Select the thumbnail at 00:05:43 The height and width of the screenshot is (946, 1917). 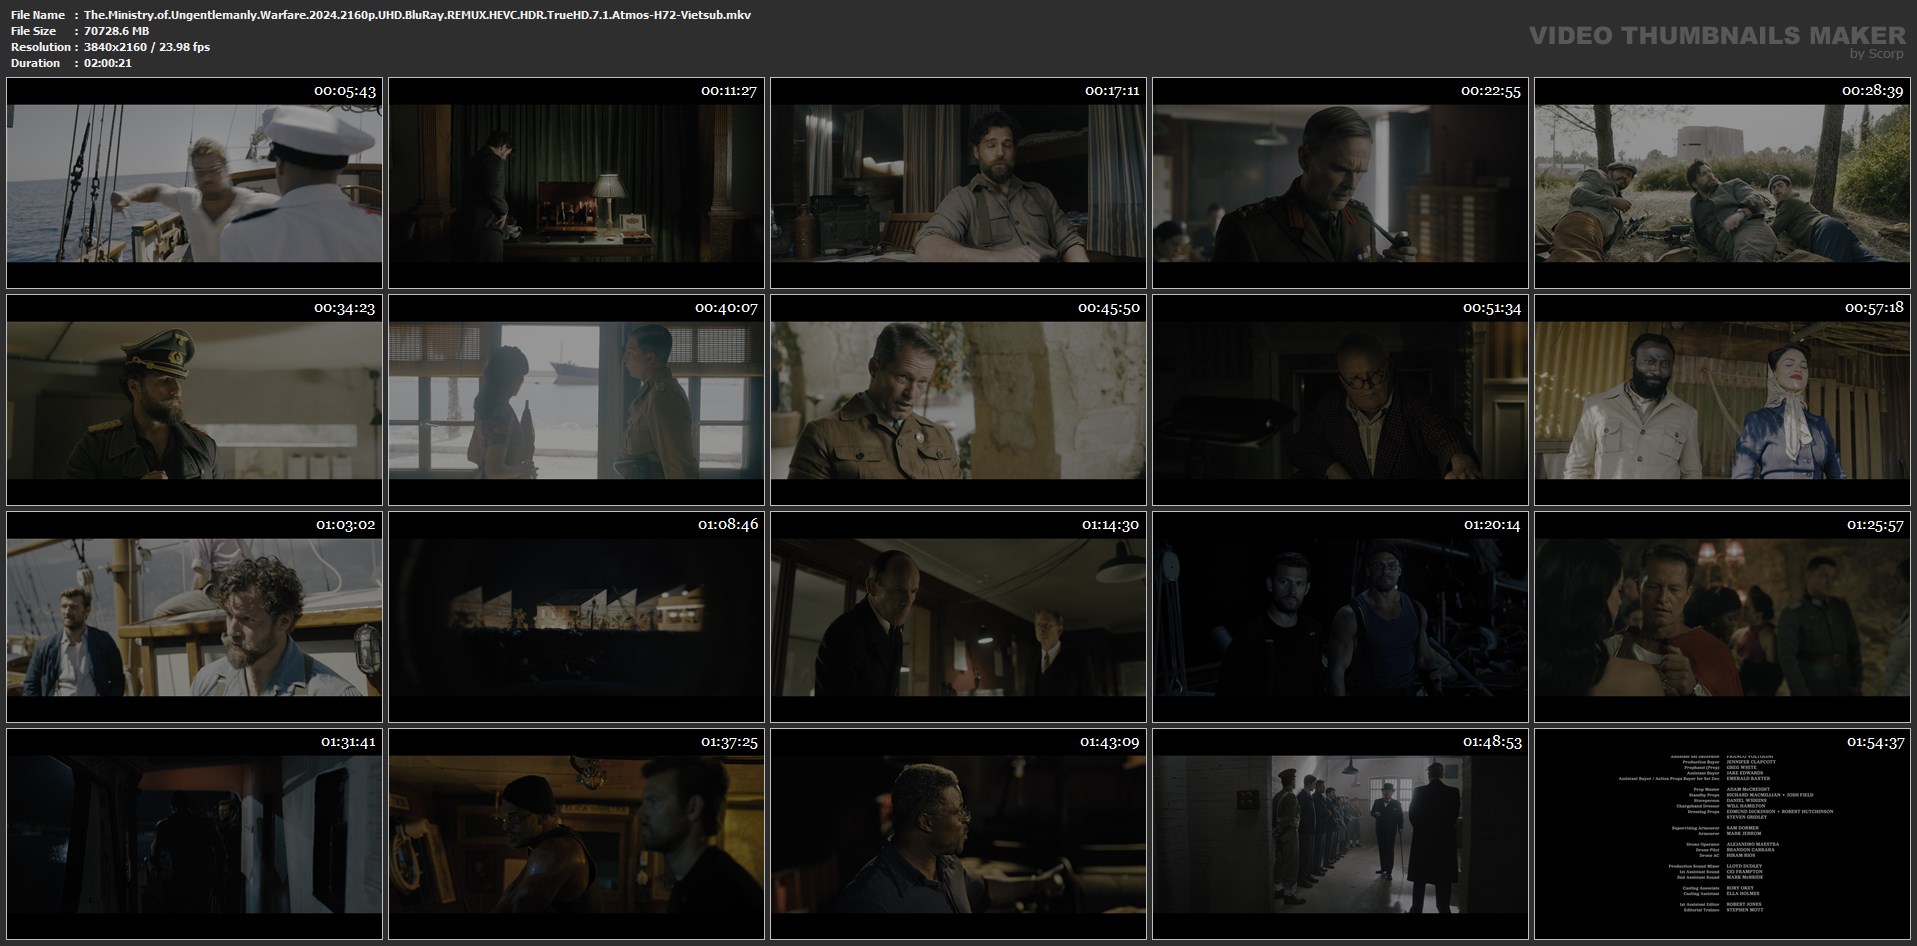click(194, 183)
